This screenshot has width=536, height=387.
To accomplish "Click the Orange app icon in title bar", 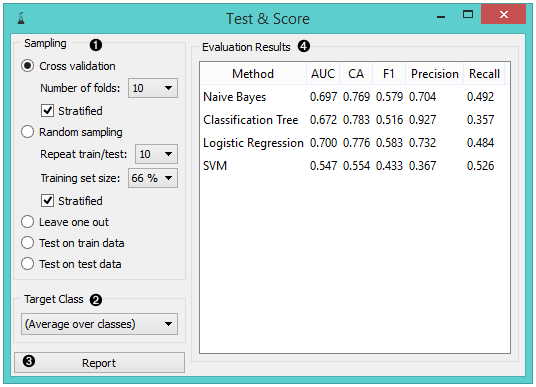I will (21, 18).
